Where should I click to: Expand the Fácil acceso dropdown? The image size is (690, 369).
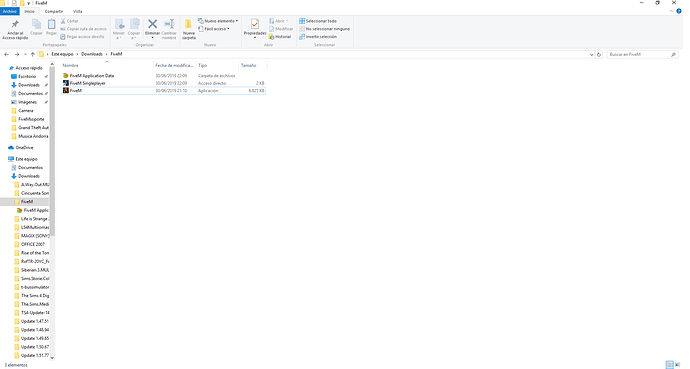214,29
